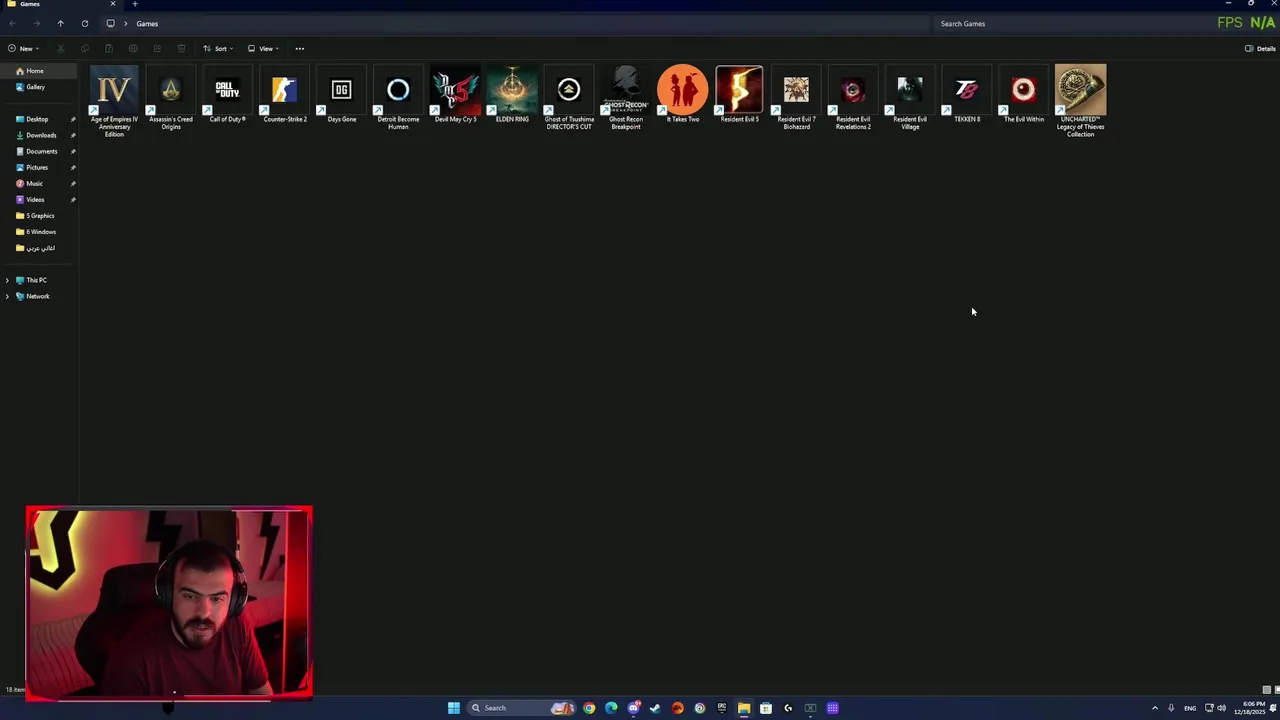
Task: Add a new File Explorer tab
Action: coord(135,4)
